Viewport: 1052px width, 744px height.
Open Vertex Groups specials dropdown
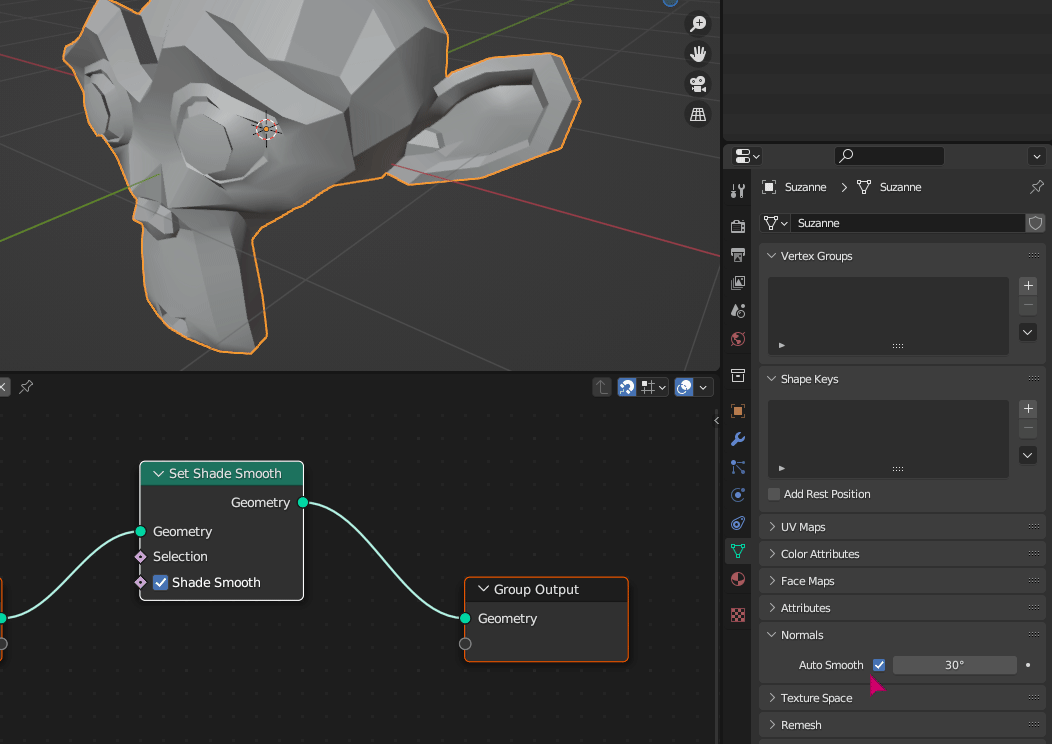1028,332
